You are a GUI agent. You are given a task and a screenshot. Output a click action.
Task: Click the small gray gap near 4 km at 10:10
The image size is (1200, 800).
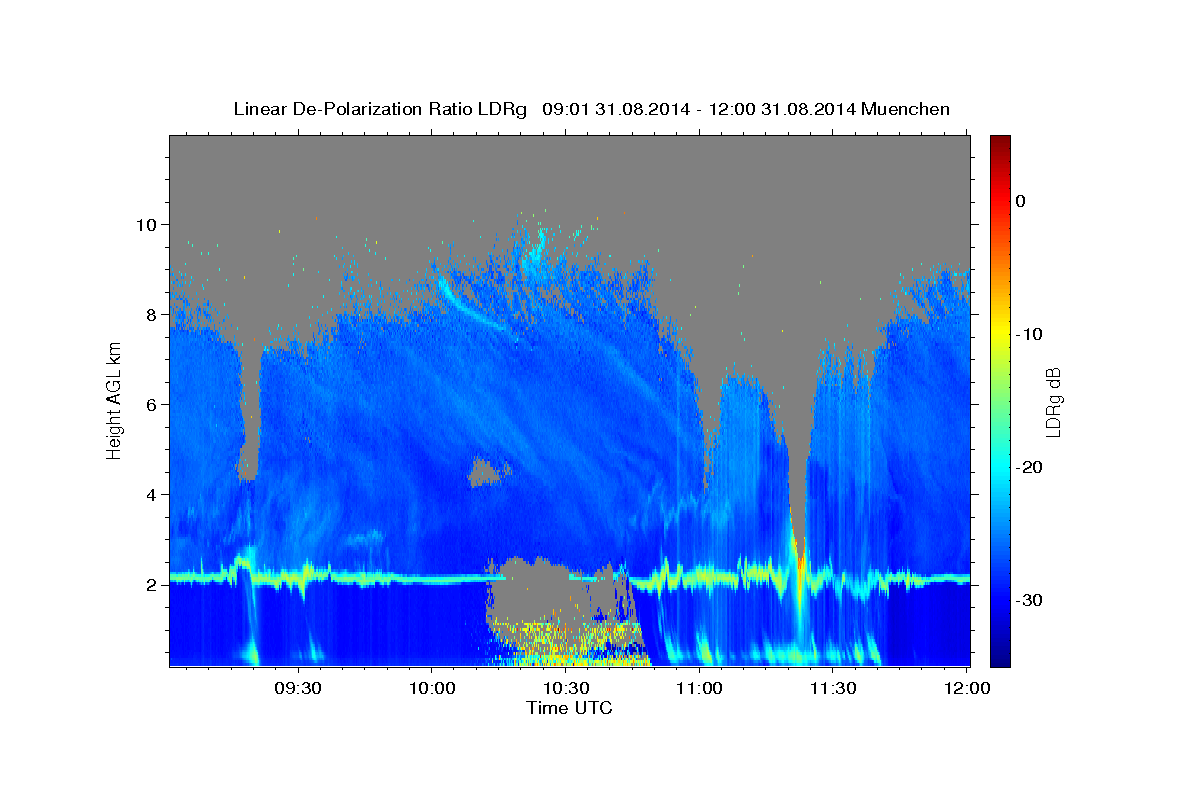coord(488,471)
